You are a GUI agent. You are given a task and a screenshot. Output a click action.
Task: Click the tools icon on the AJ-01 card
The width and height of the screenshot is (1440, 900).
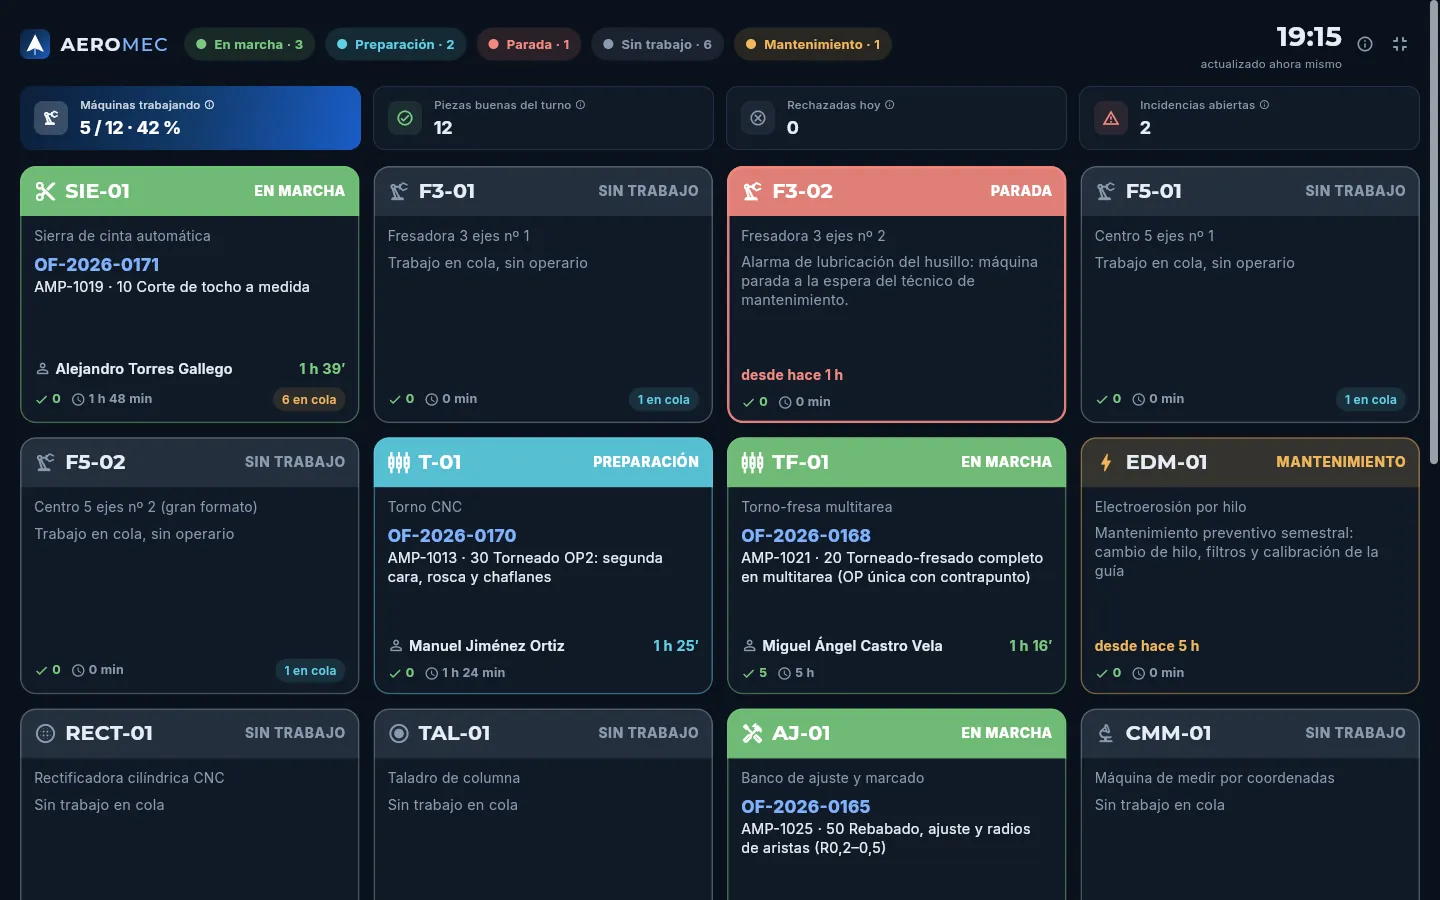pyautogui.click(x=752, y=733)
